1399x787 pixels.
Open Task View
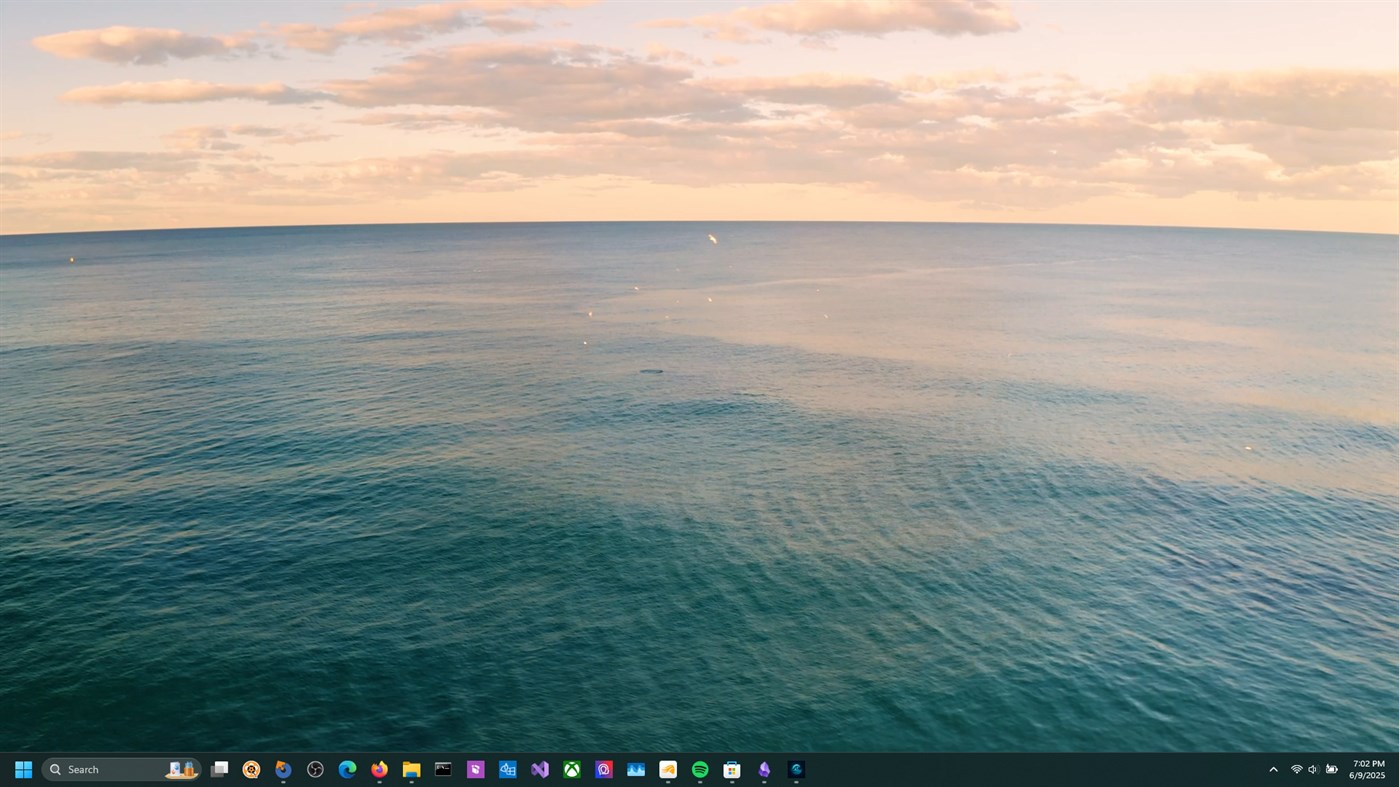pyautogui.click(x=219, y=769)
